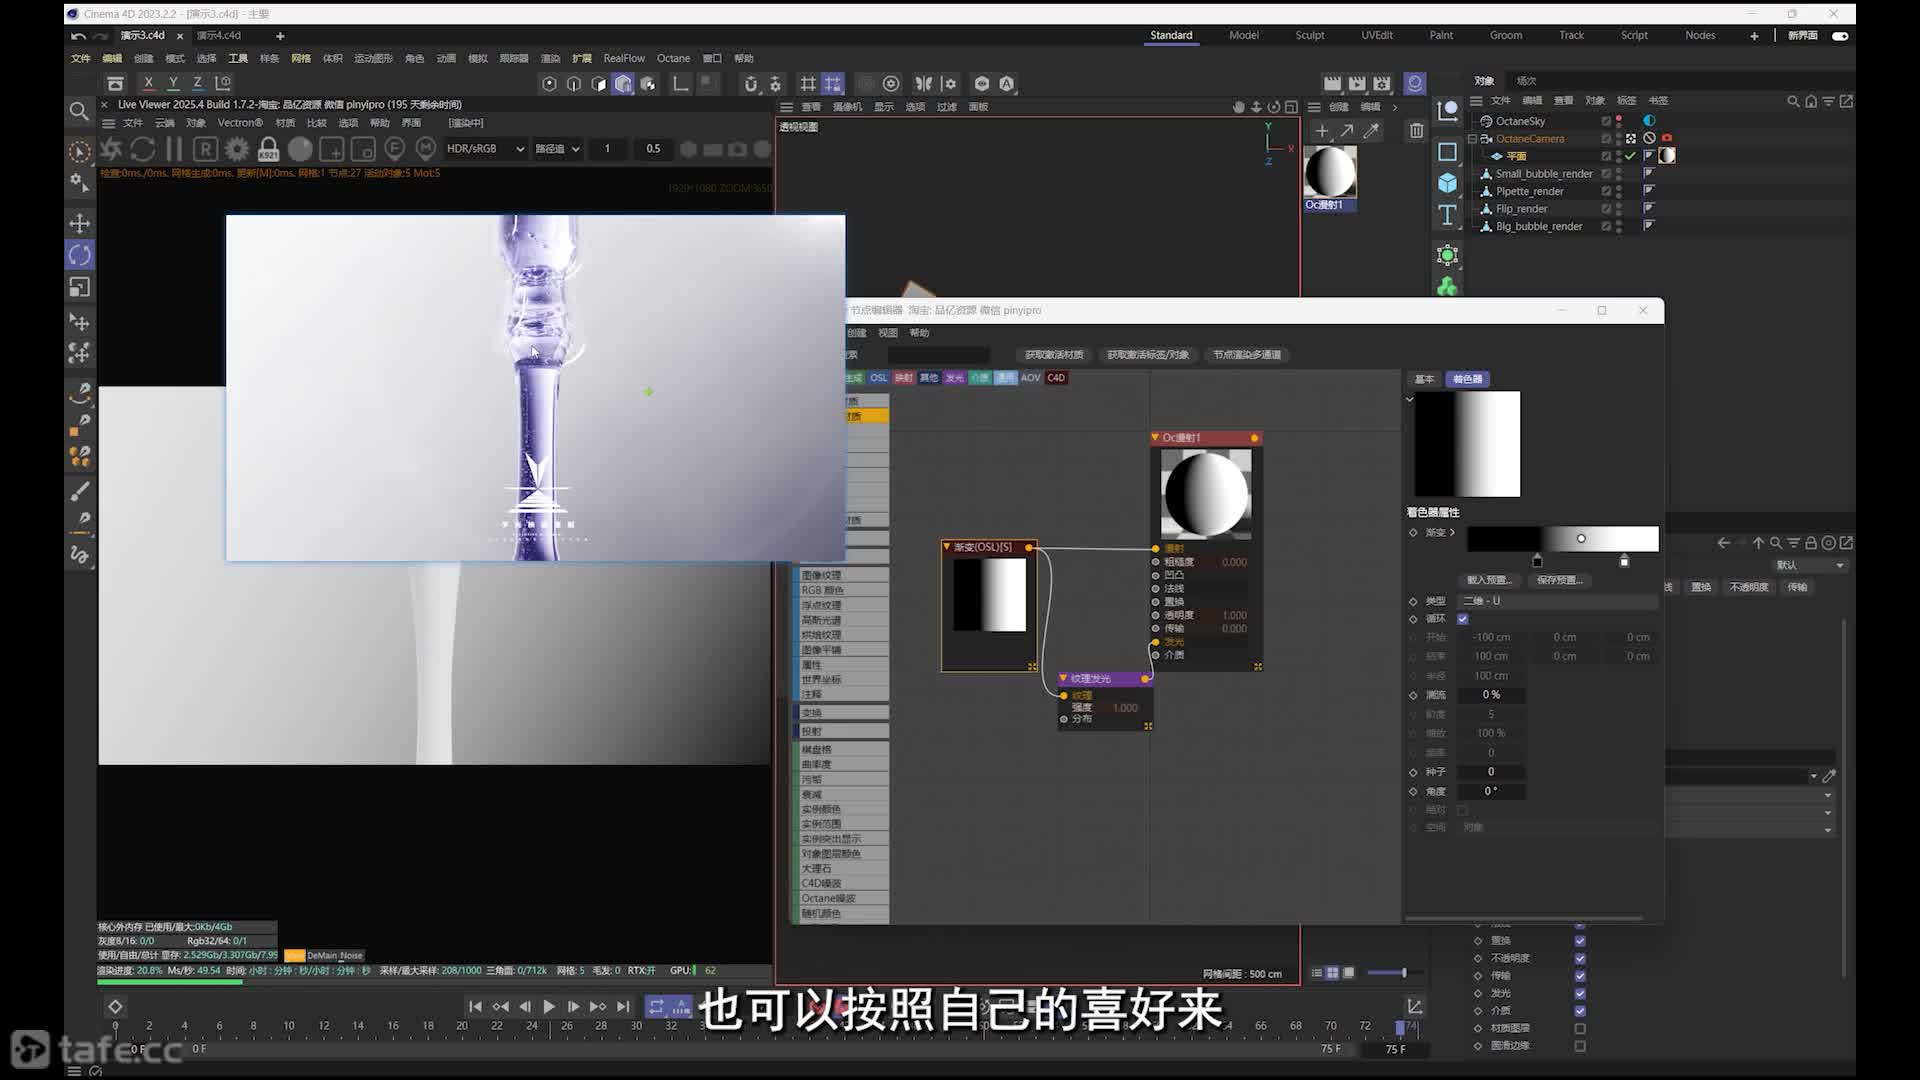
Task: Click the 载入预置 button
Action: coord(1489,580)
